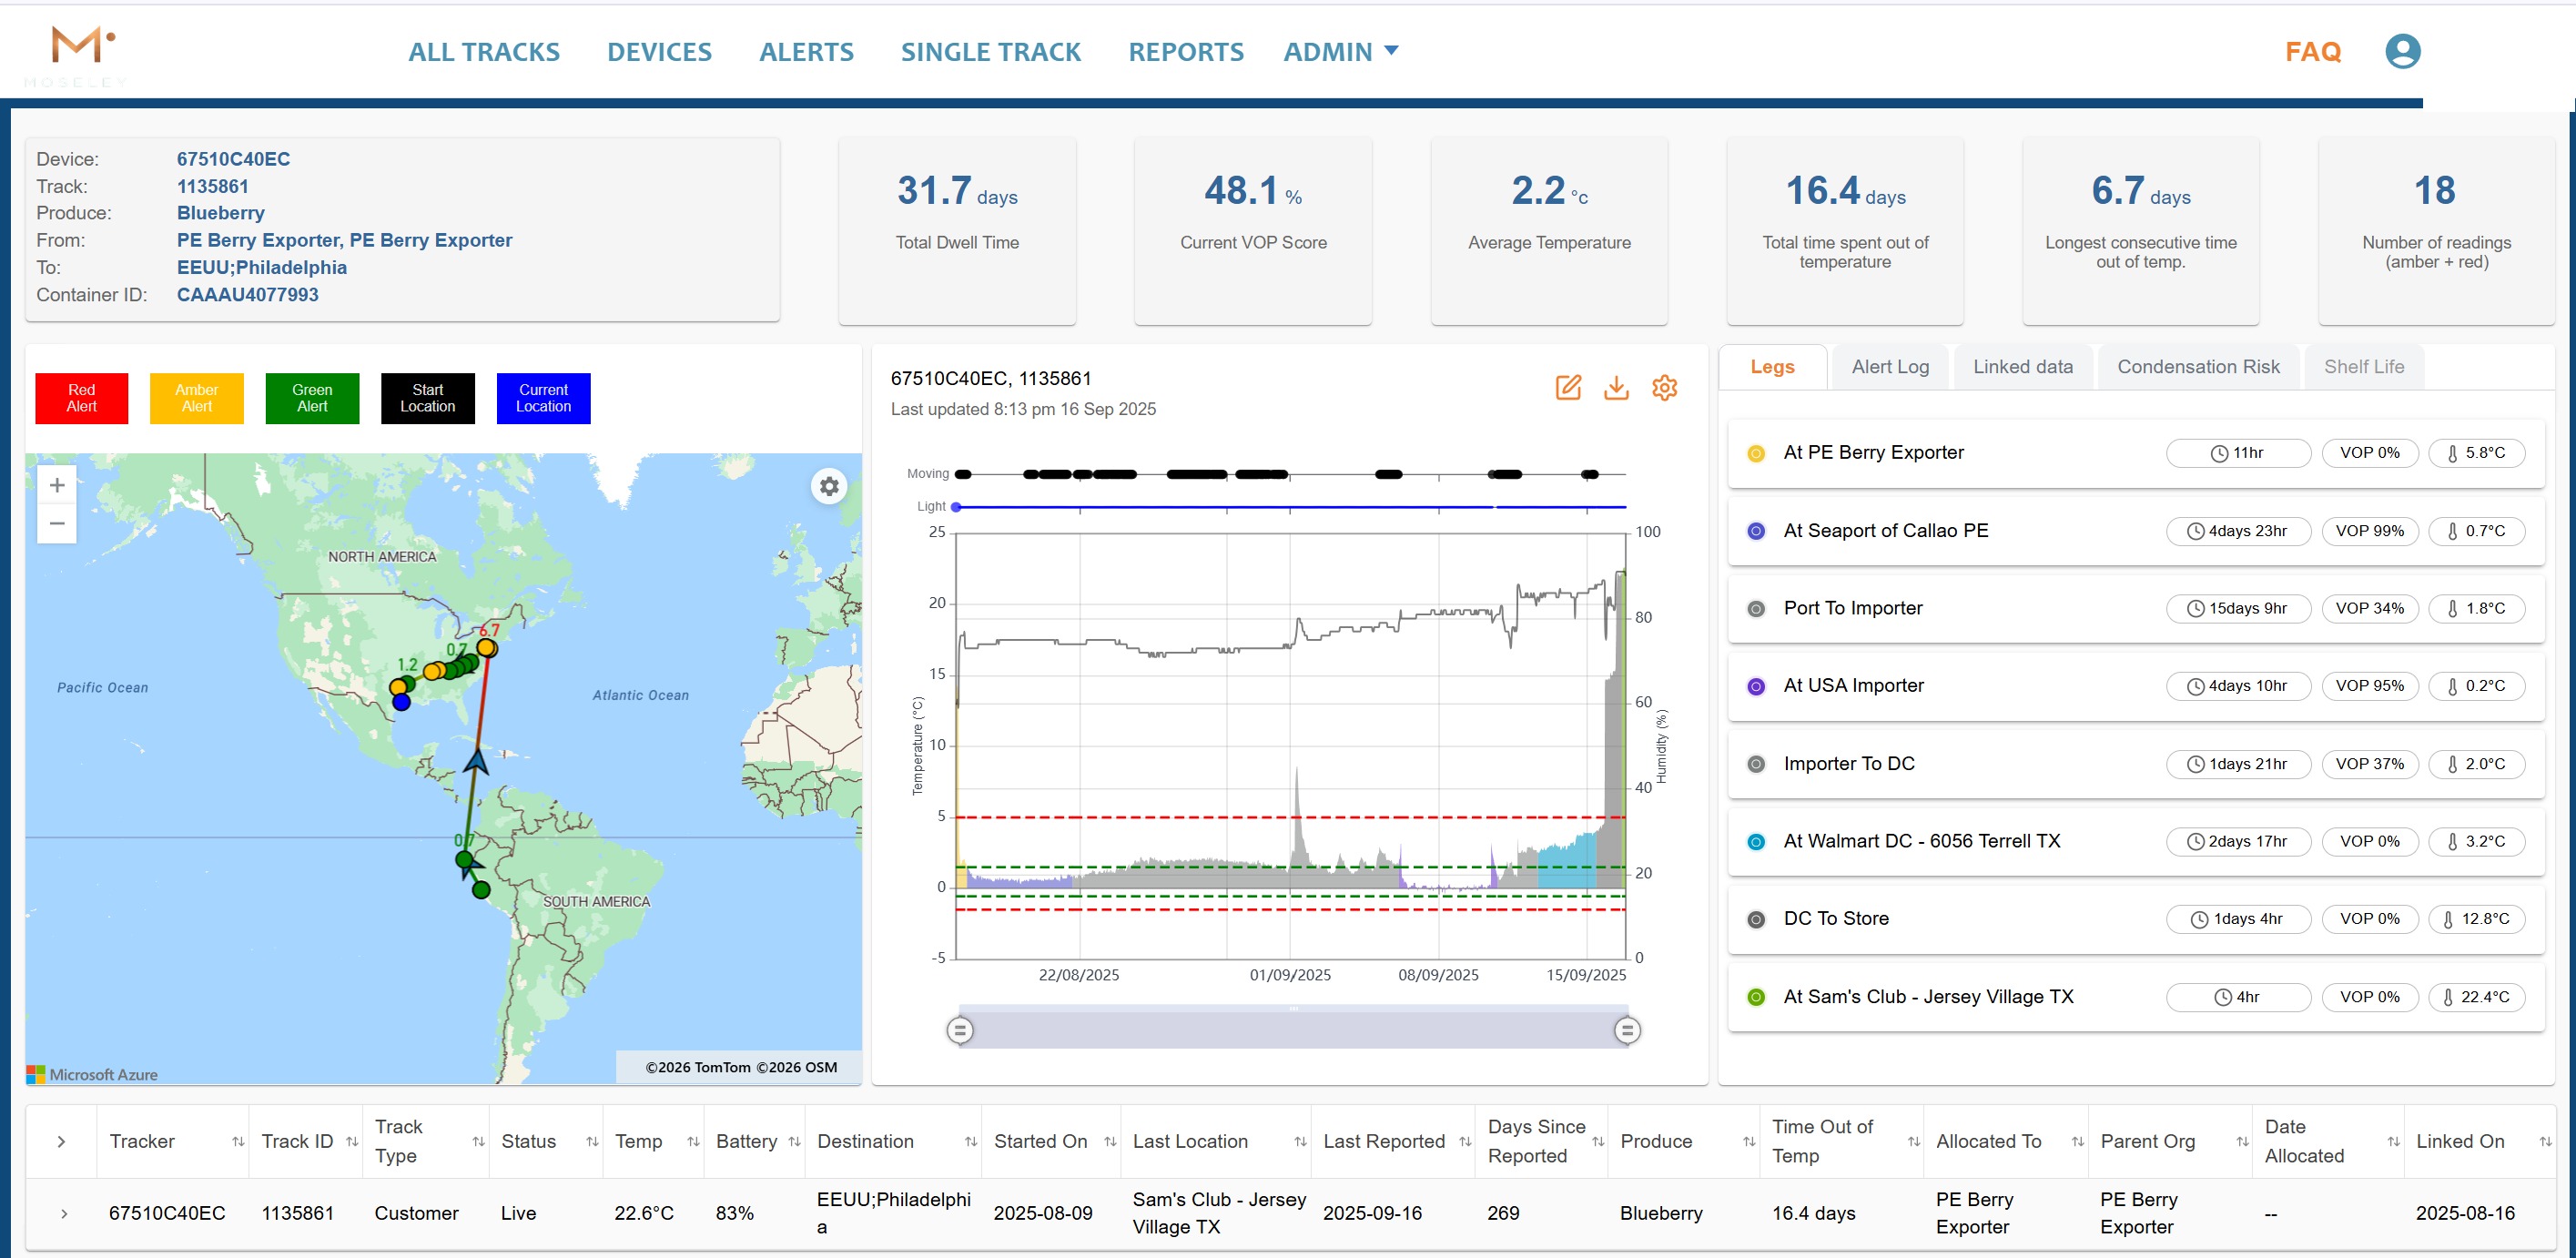
Task: Click the At USA Importer leg status dot
Action: click(1755, 686)
